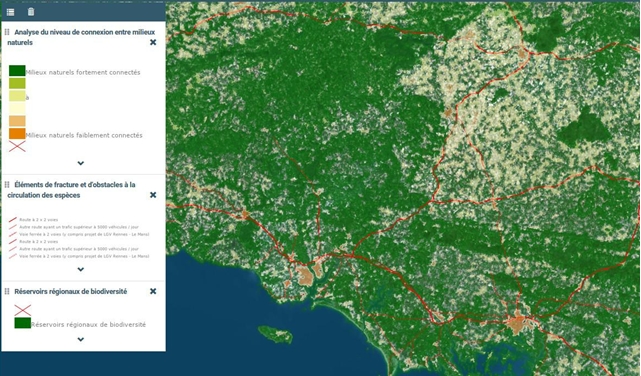641x376 pixels.
Task: Remove the 'Éléments de fracture' layer
Action: tap(153, 195)
